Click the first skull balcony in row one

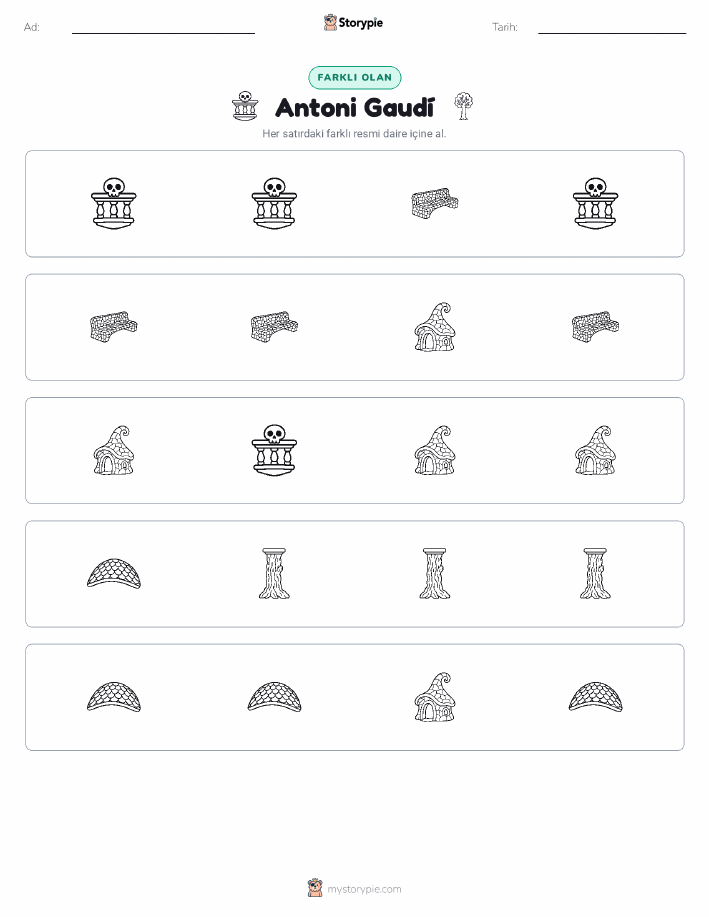click(x=114, y=204)
